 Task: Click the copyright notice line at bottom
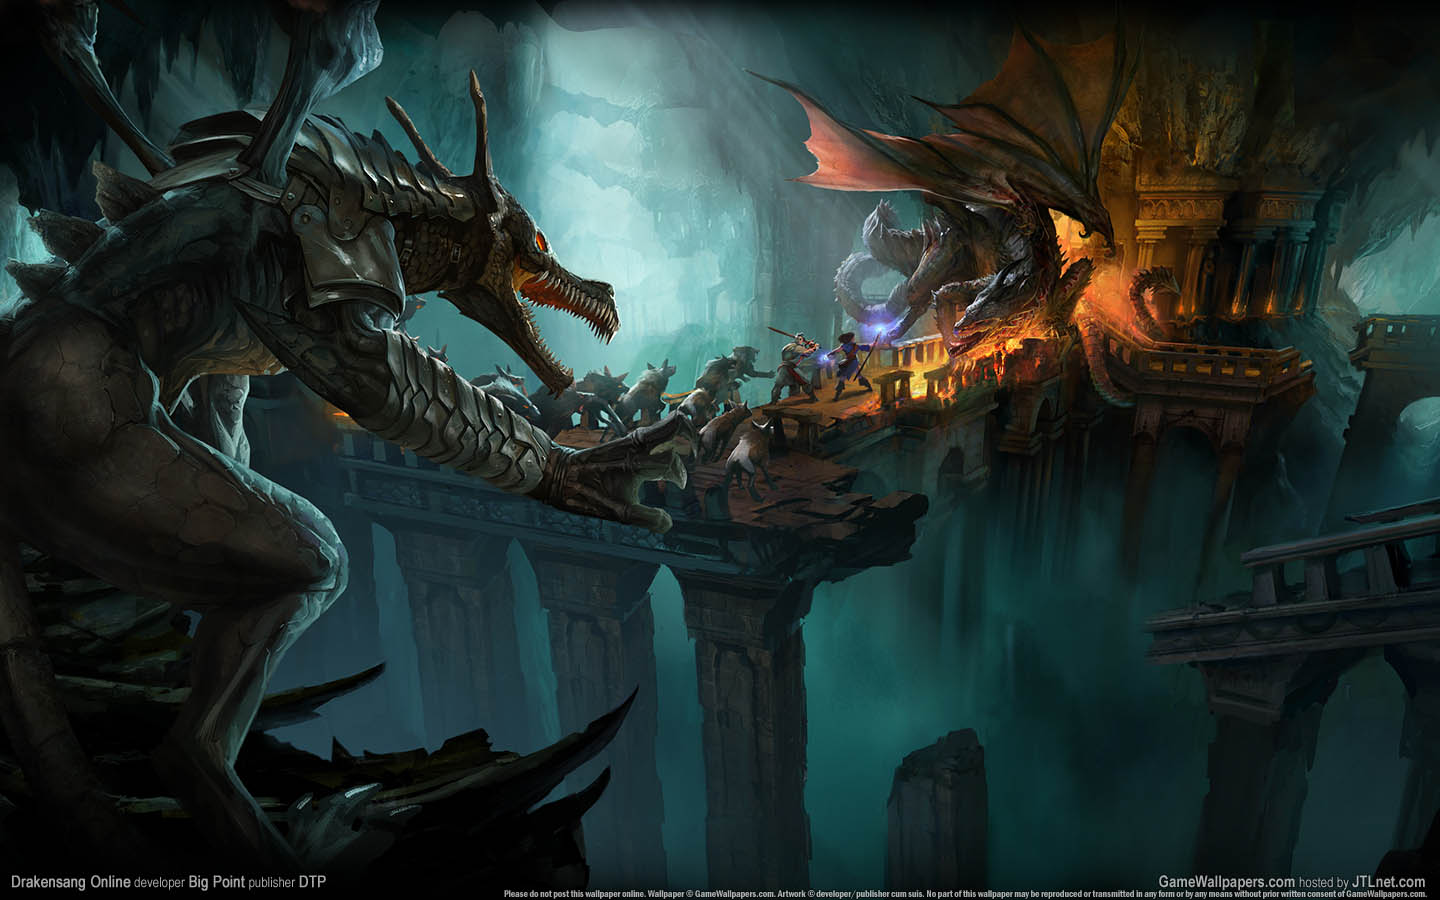(965, 894)
